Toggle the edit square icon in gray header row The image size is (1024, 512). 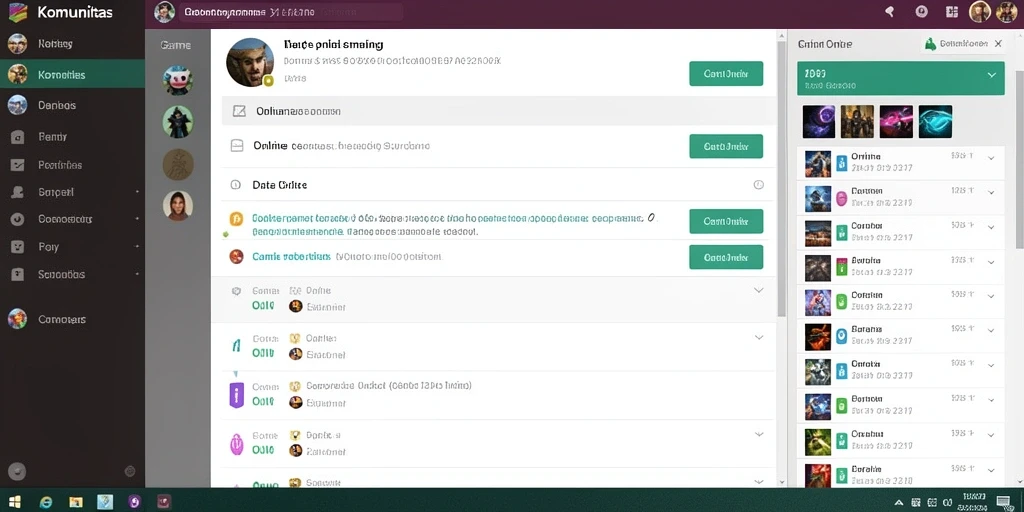tap(239, 112)
